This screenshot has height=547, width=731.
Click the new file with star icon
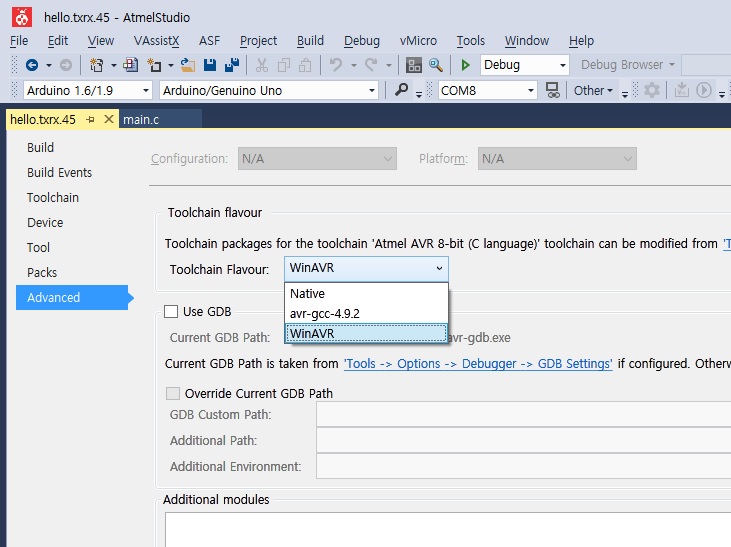point(154,65)
